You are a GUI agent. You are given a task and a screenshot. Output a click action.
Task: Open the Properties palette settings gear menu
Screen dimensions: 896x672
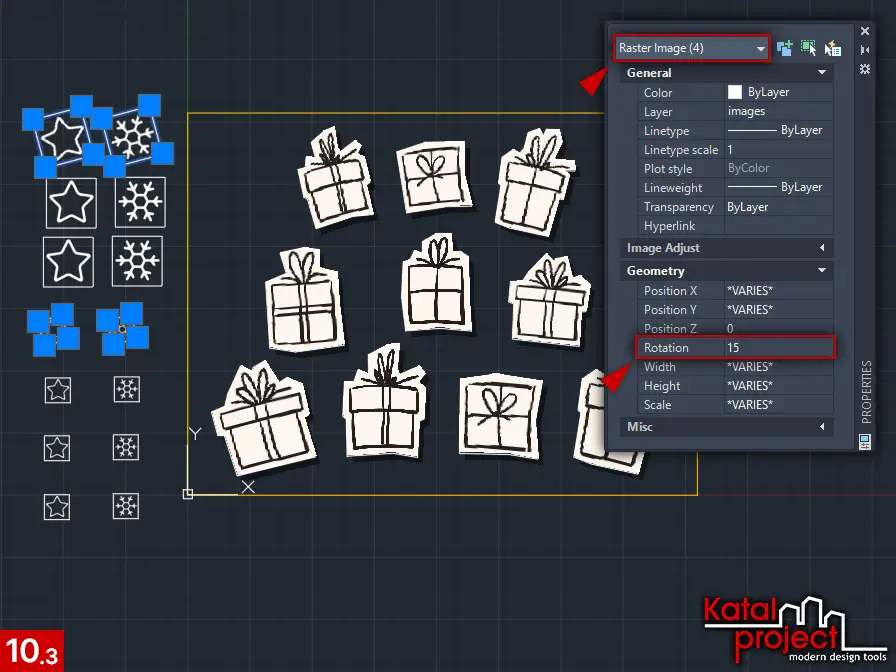click(x=865, y=68)
